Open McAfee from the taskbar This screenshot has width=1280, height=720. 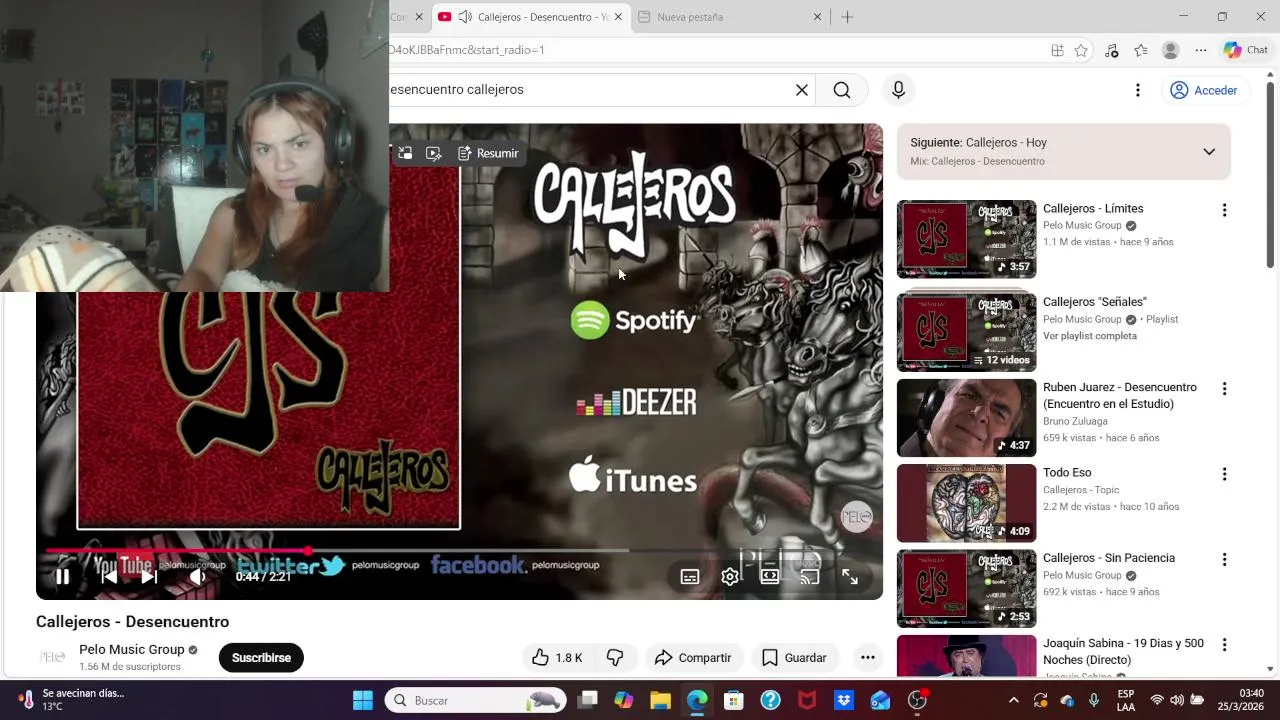807,700
